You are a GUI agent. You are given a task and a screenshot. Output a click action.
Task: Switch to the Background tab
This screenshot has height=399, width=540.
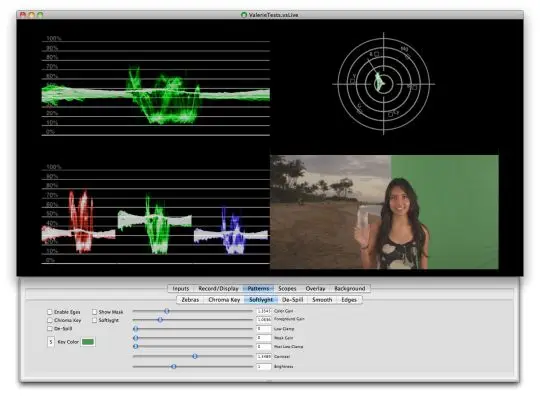(x=350, y=288)
